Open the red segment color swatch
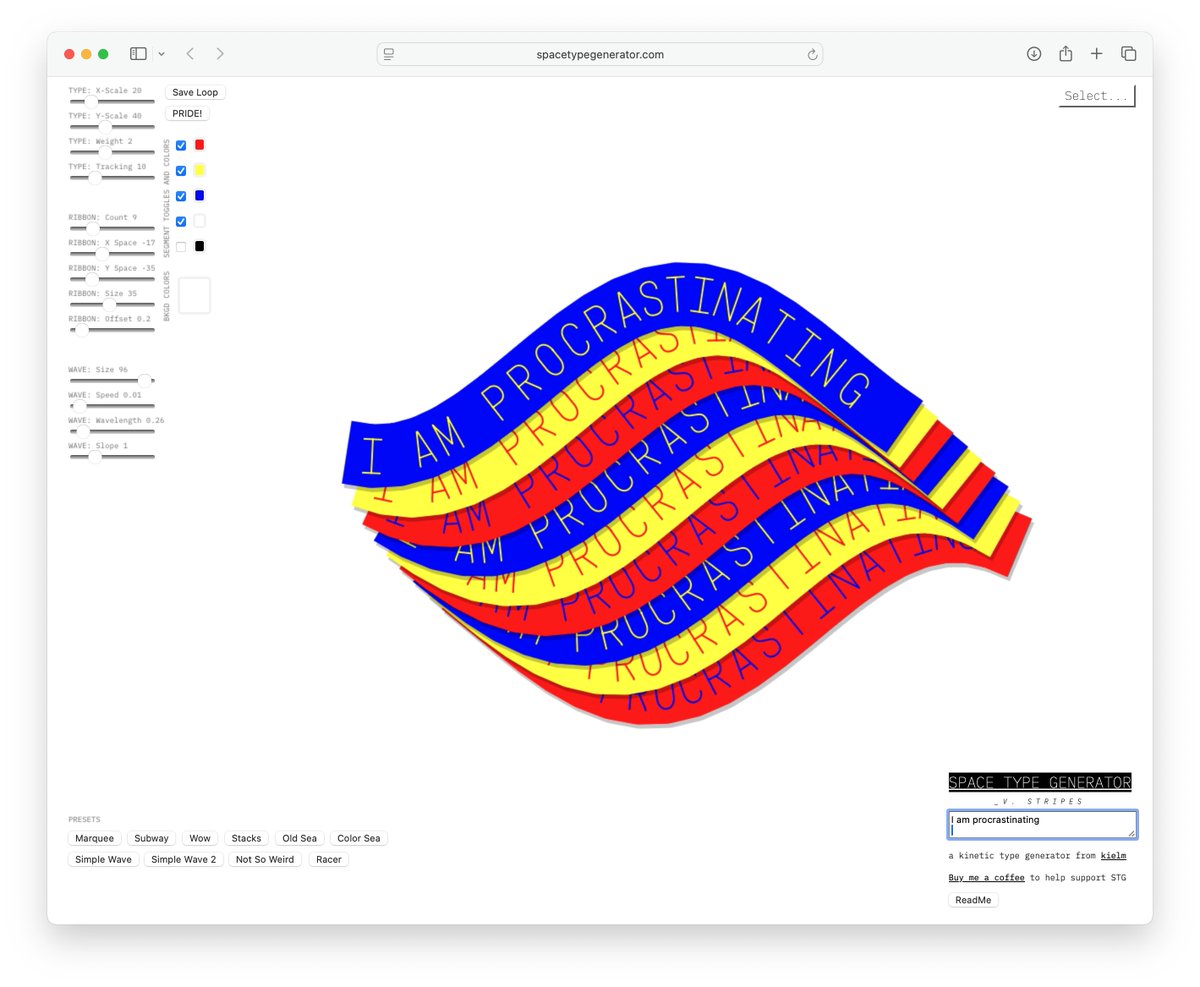The image size is (1200, 987). pyautogui.click(x=199, y=145)
